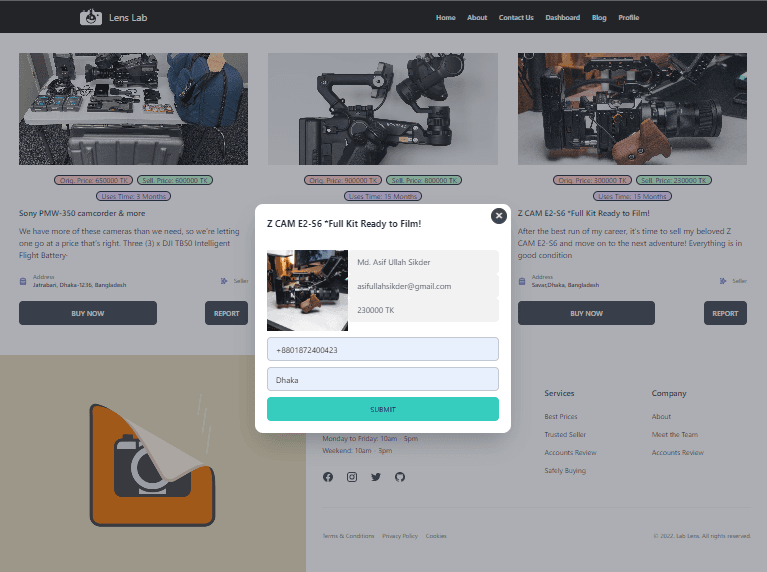
Task: Open Cookies footer link
Action: [x=436, y=536]
